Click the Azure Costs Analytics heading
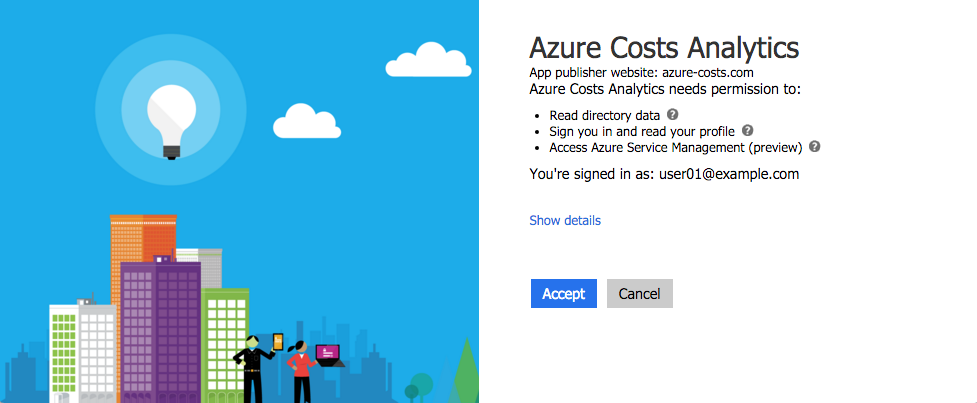 point(664,47)
